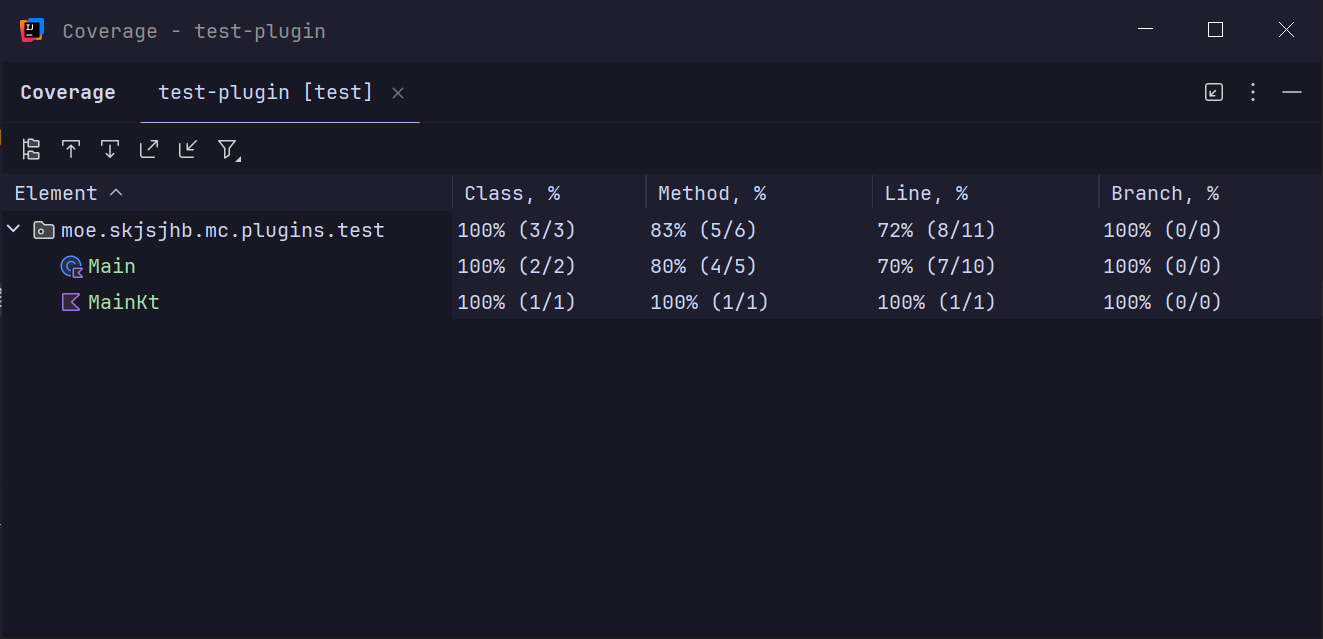The image size is (1323, 639).
Task: Close the test-plugin [test] tab
Action: pos(398,93)
